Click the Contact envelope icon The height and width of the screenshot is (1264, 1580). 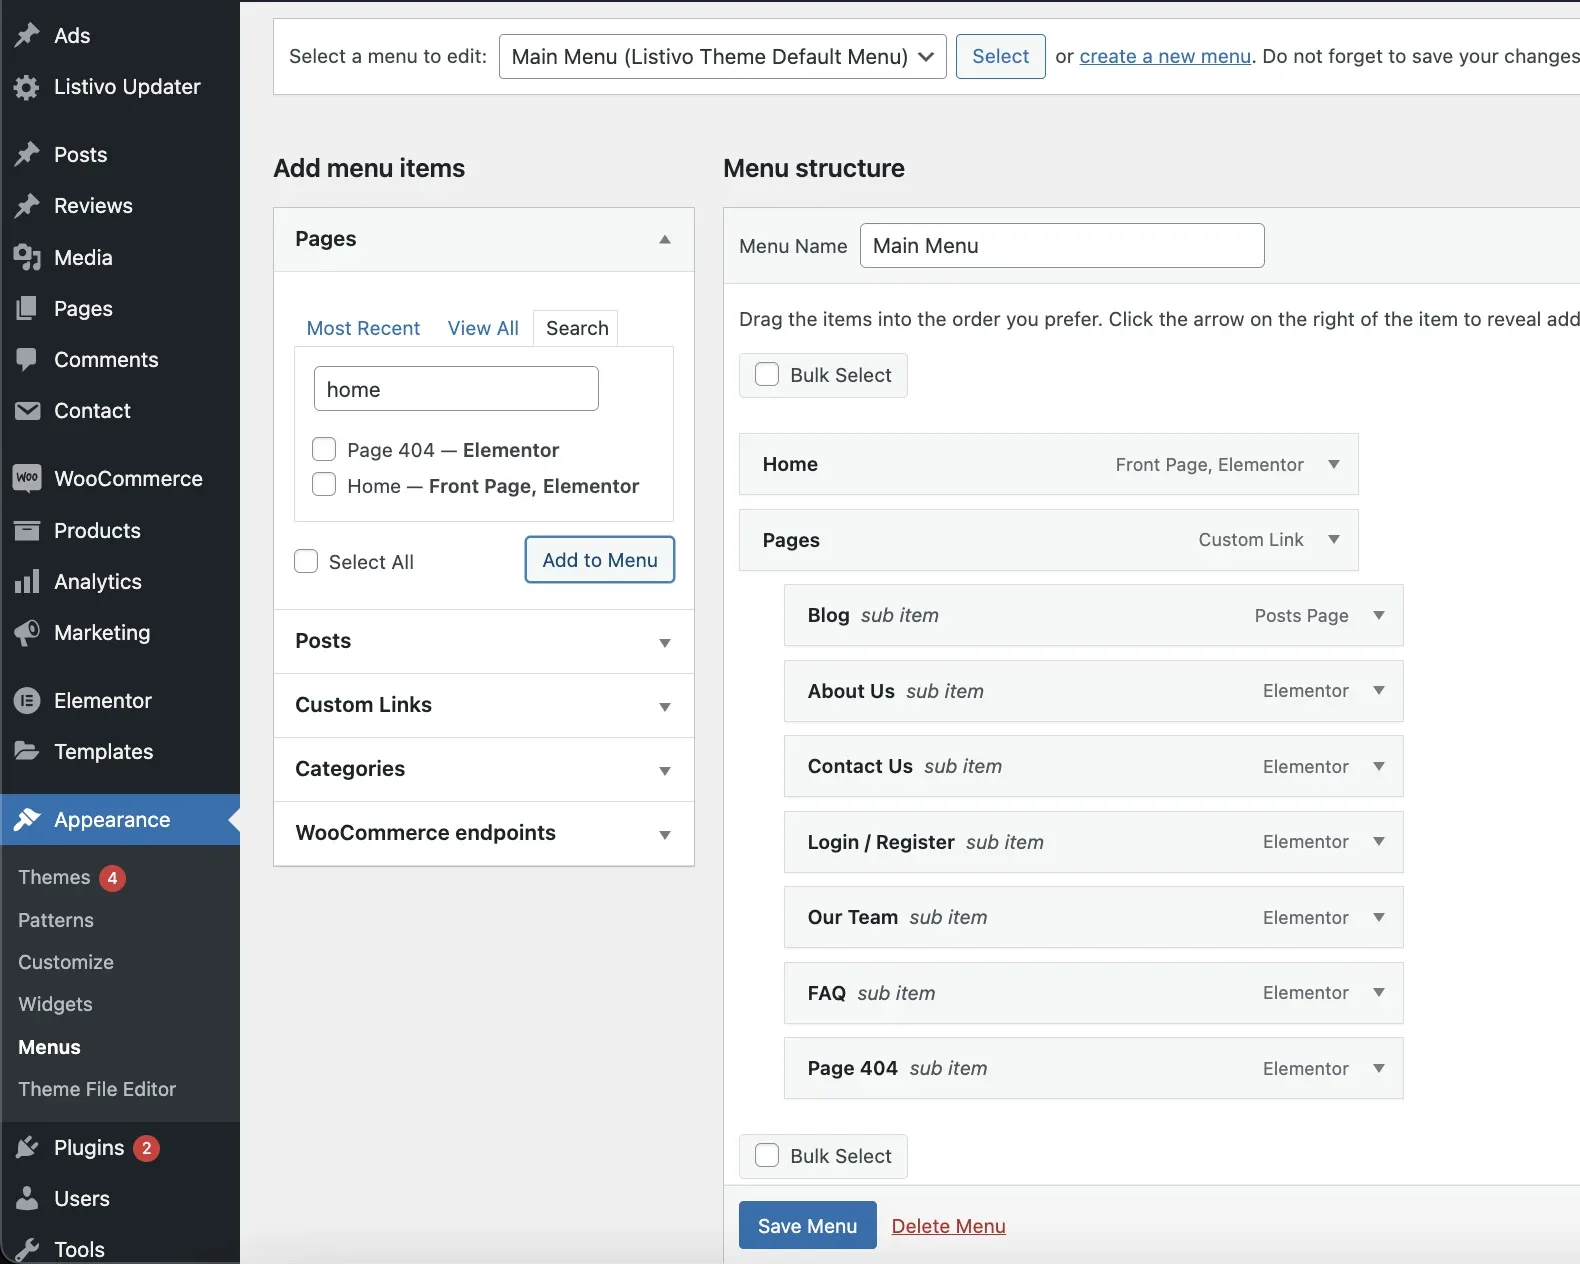(x=27, y=410)
